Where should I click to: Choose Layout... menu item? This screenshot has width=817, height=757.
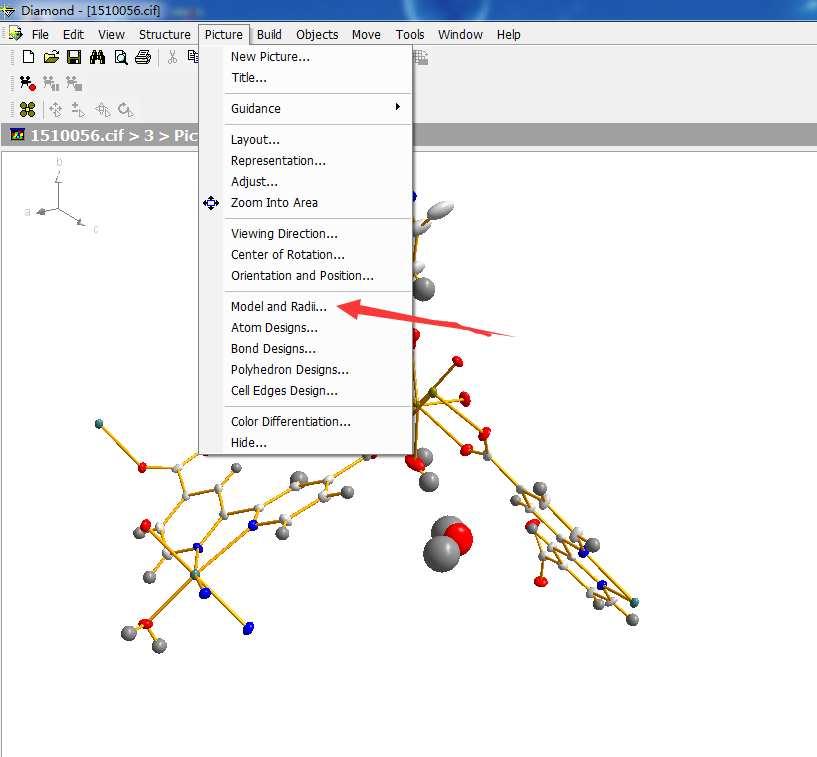(x=305, y=140)
